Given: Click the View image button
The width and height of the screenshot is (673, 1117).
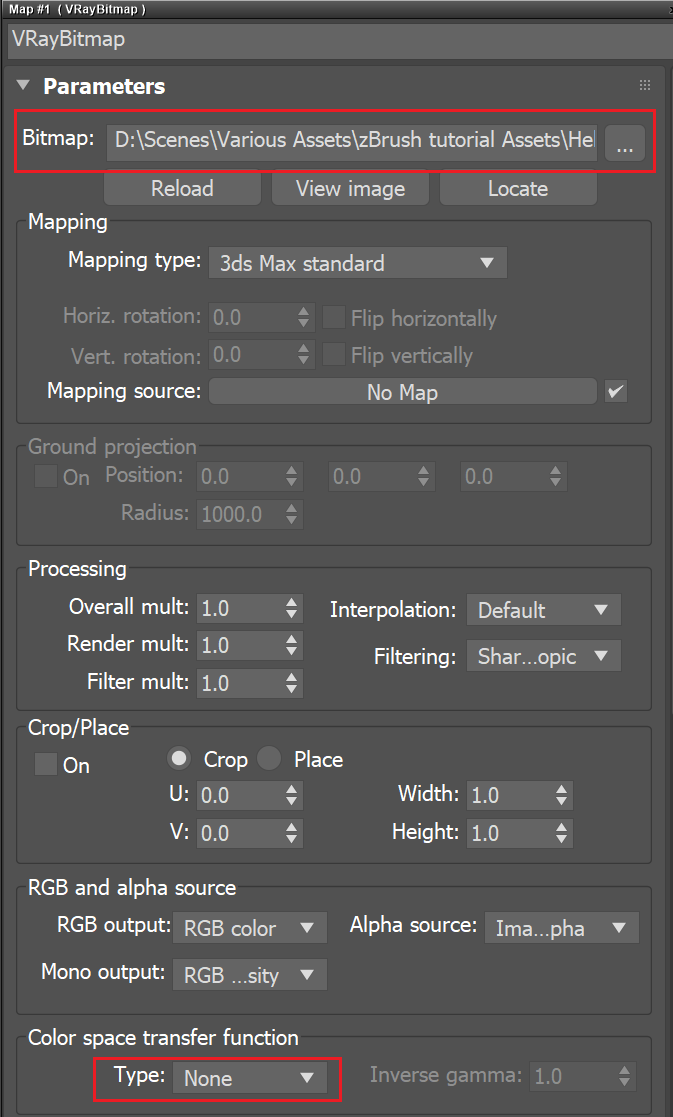Looking at the screenshot, I should 350,188.
